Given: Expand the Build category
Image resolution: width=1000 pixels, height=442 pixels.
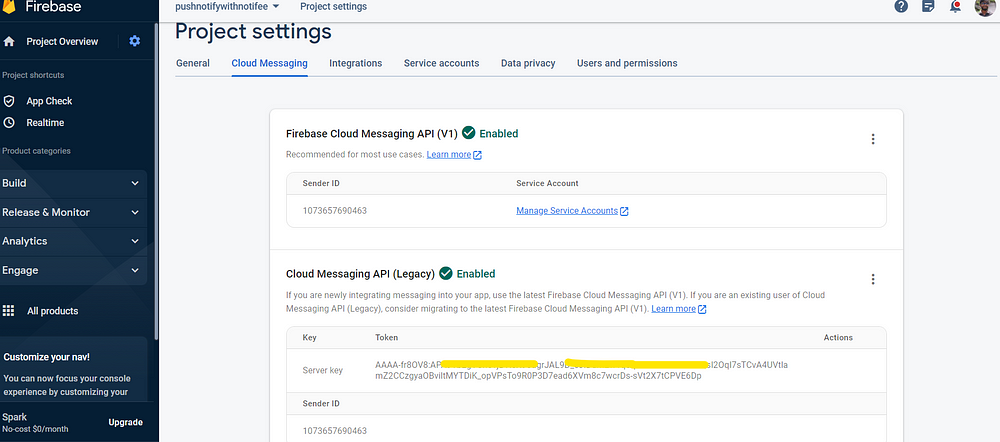Looking at the screenshot, I should 135,184.
